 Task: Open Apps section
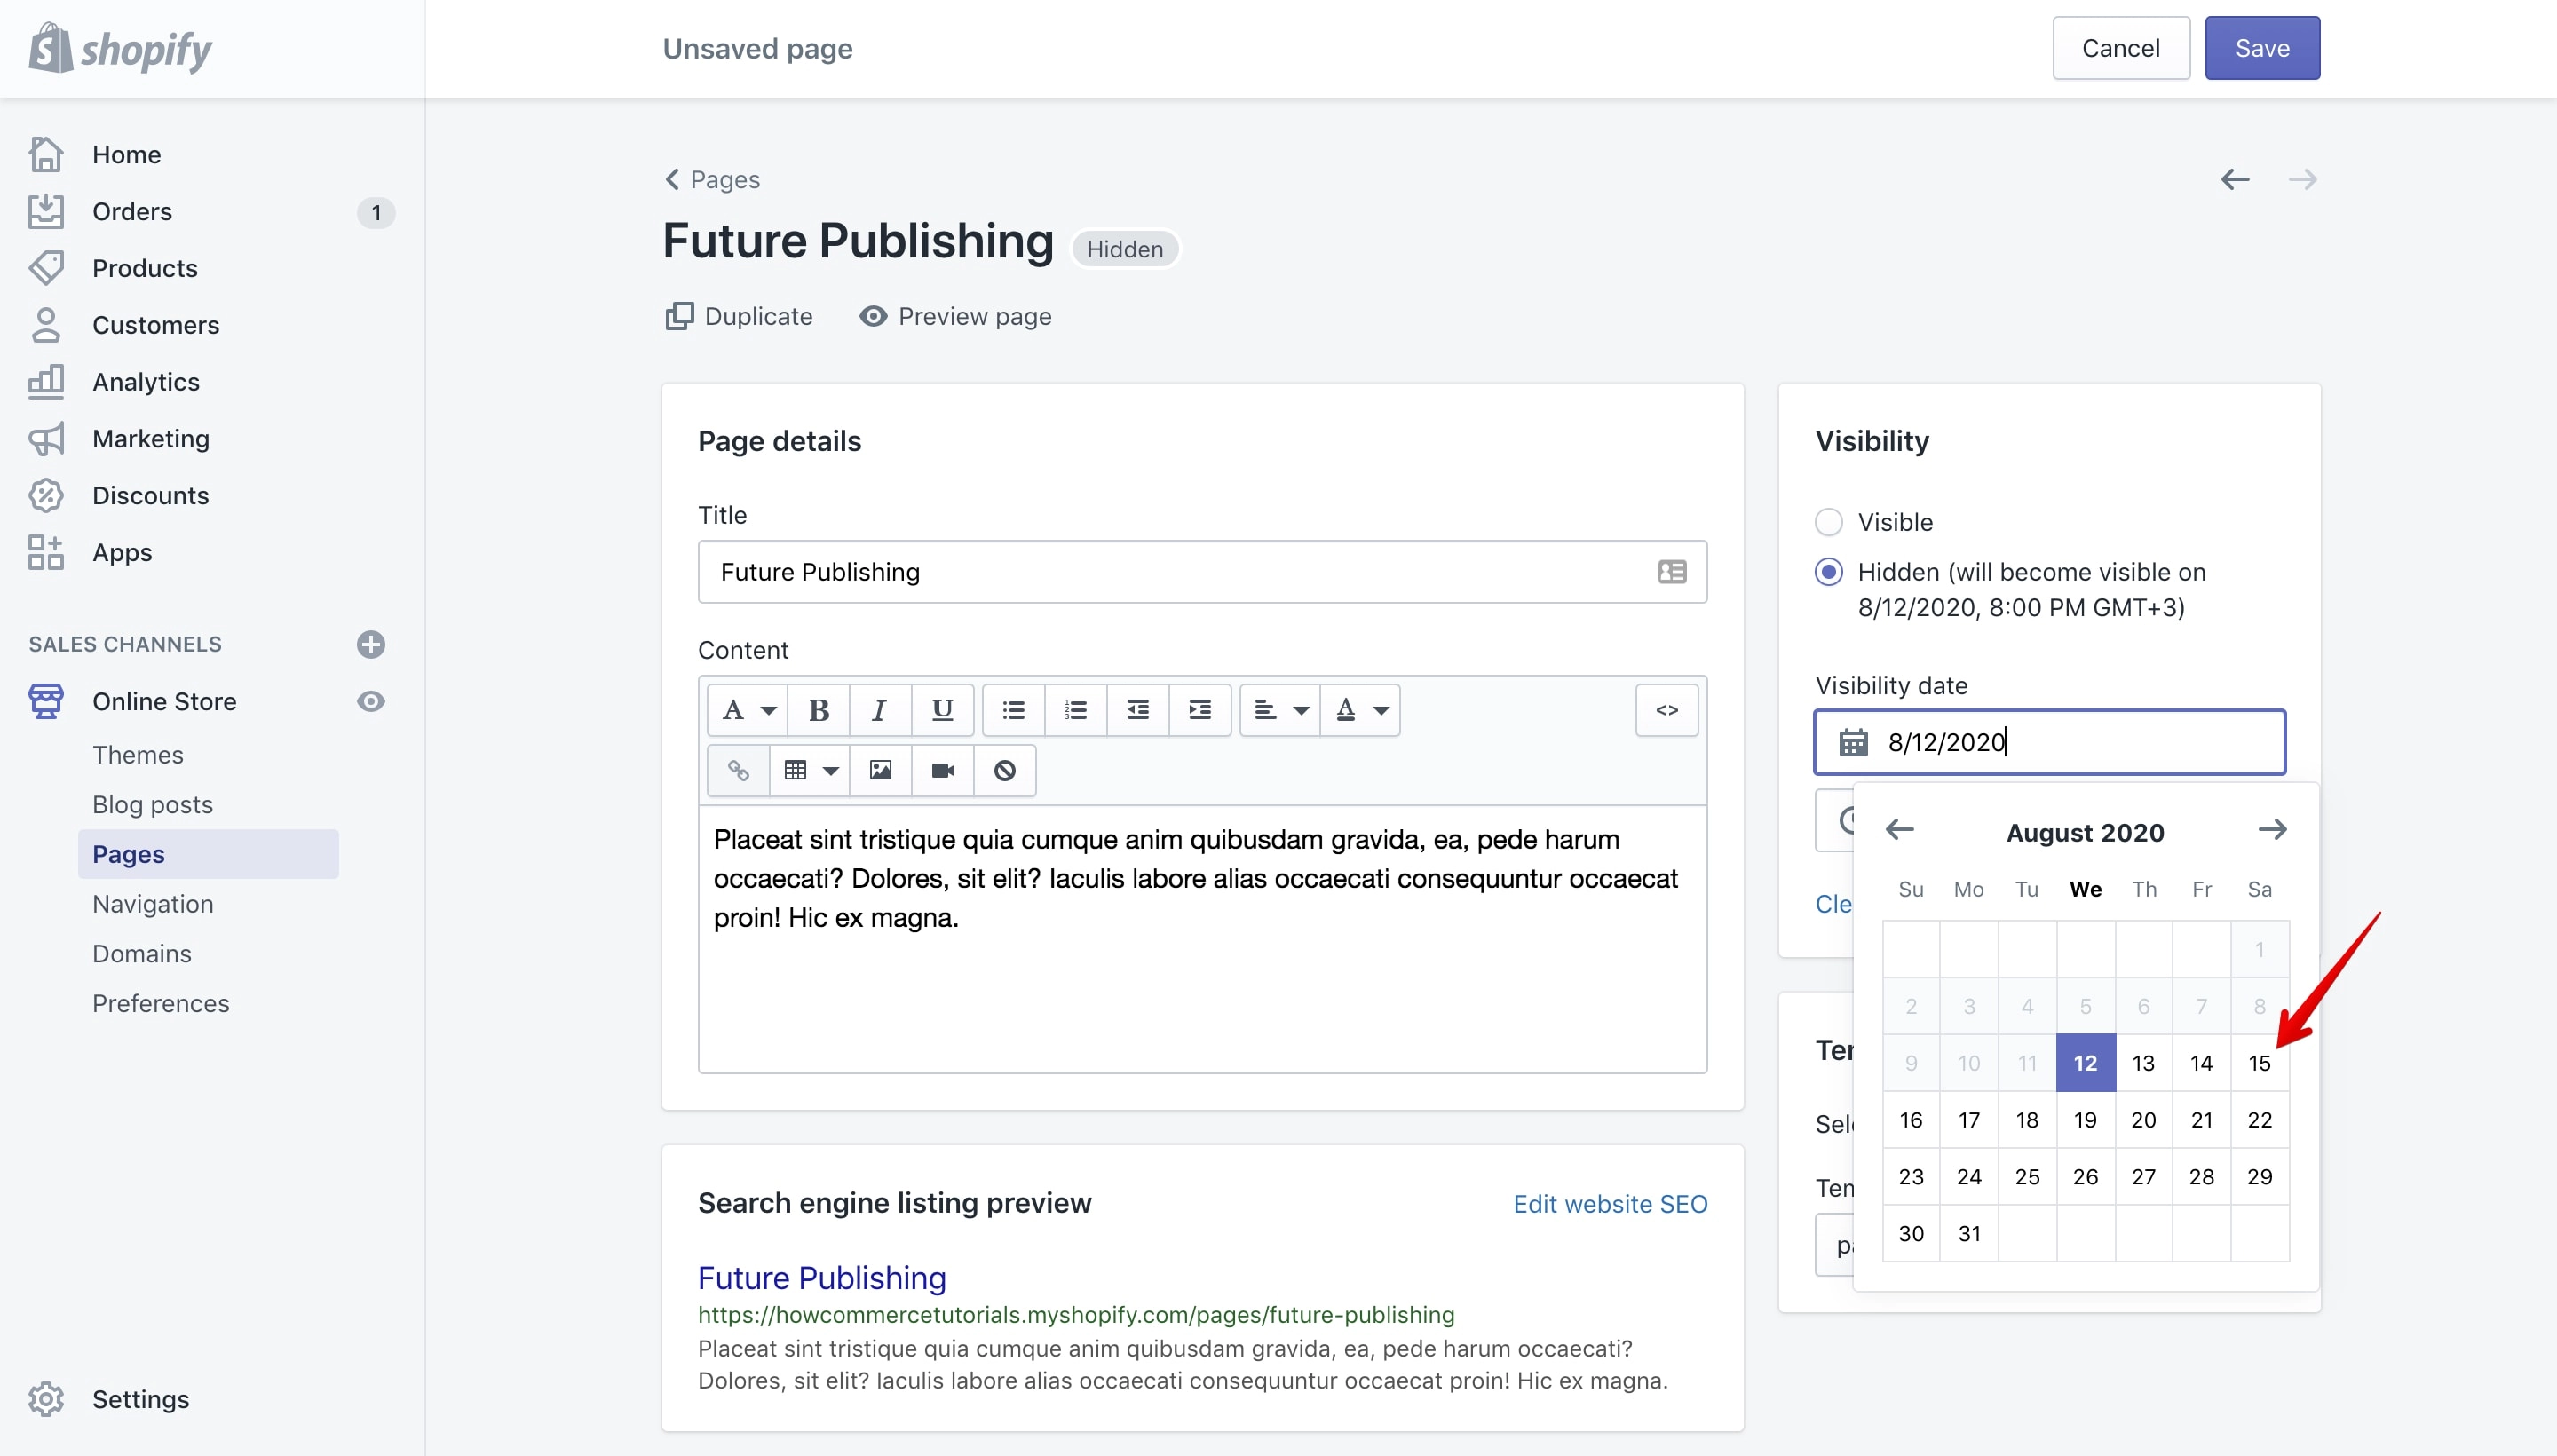click(x=122, y=552)
